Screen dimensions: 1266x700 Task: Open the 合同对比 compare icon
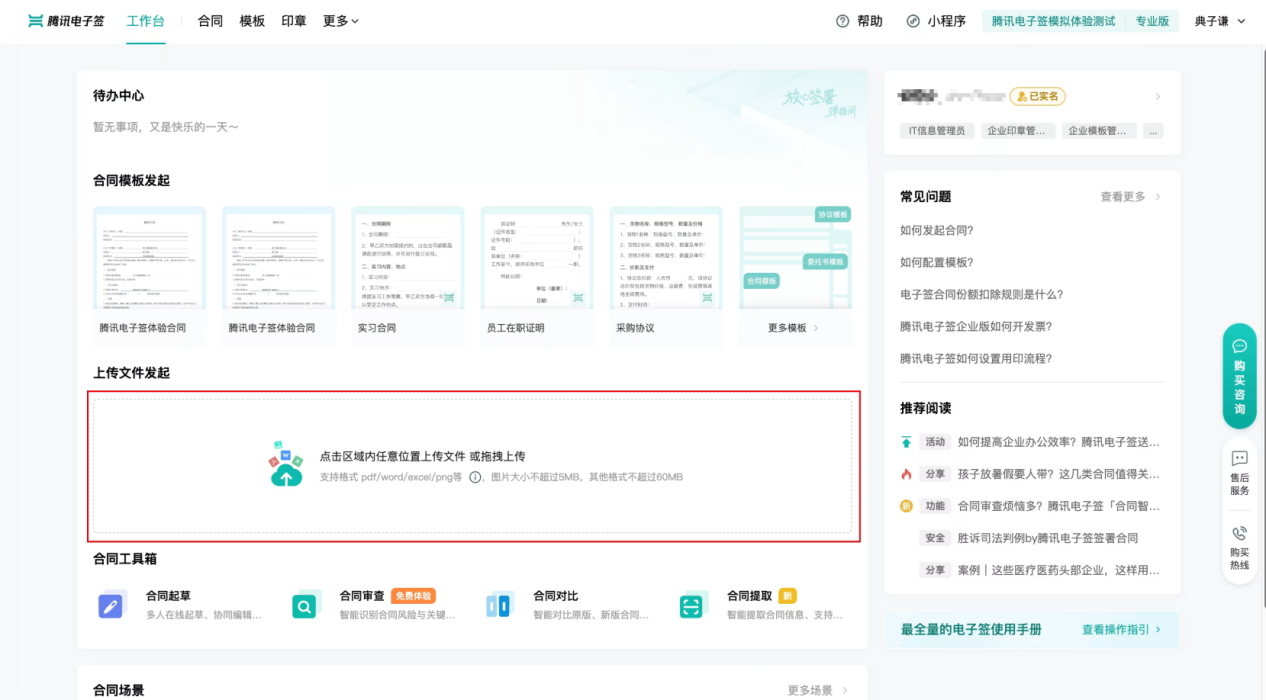click(x=500, y=605)
